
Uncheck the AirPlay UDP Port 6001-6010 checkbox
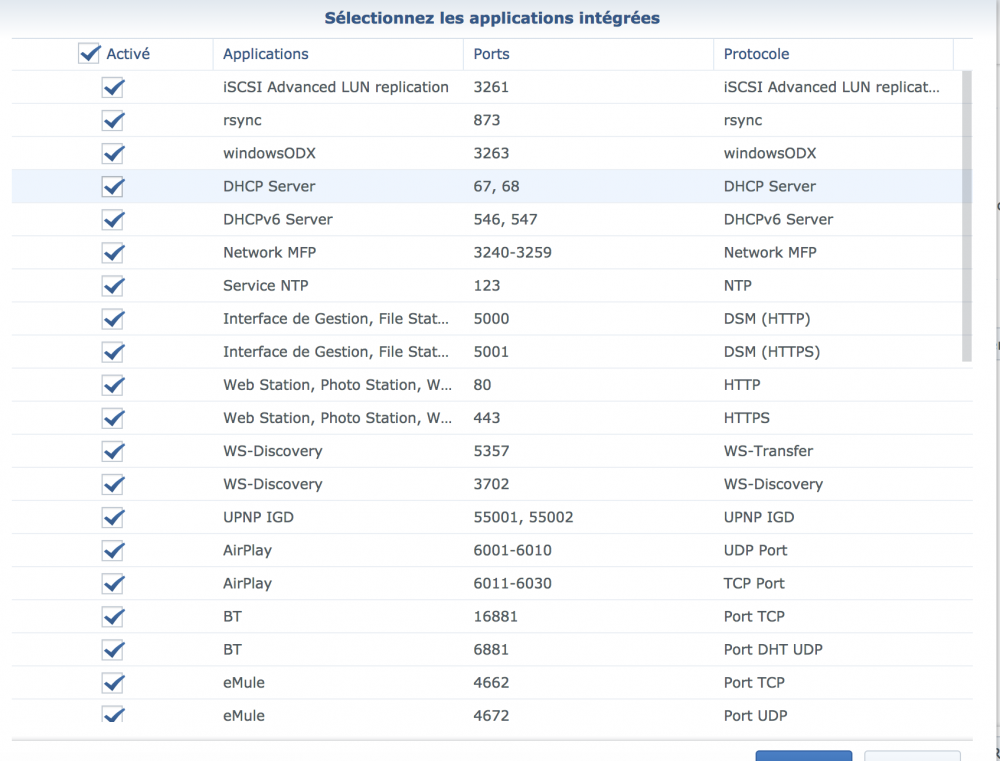tap(113, 550)
